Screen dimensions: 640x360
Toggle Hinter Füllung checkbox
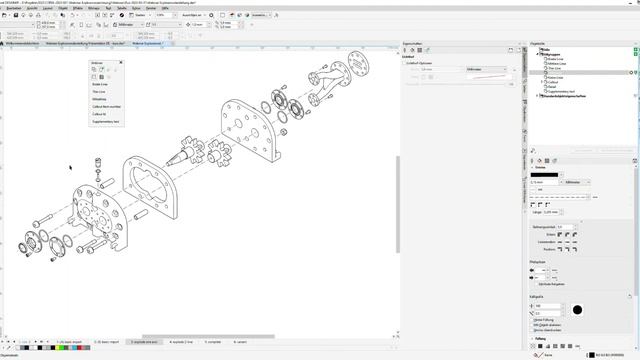pyautogui.click(x=532, y=320)
